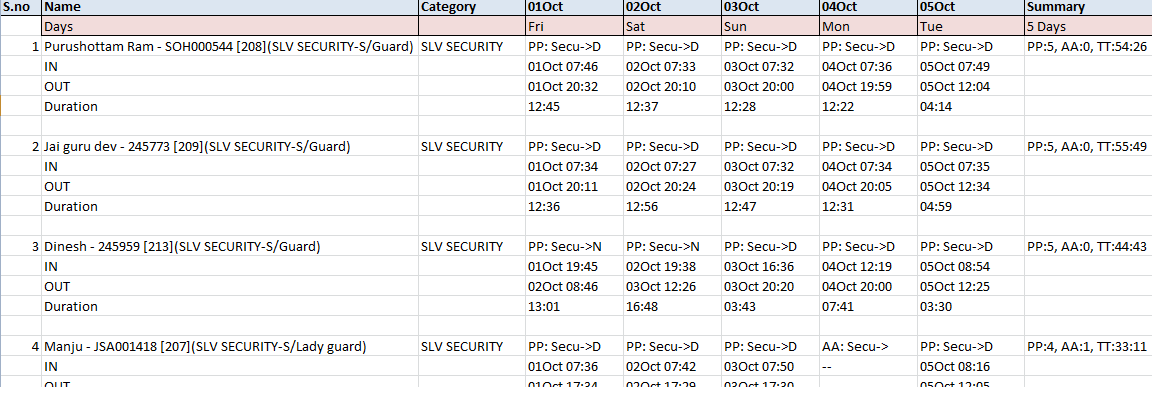Click the Category column header

coord(472,7)
